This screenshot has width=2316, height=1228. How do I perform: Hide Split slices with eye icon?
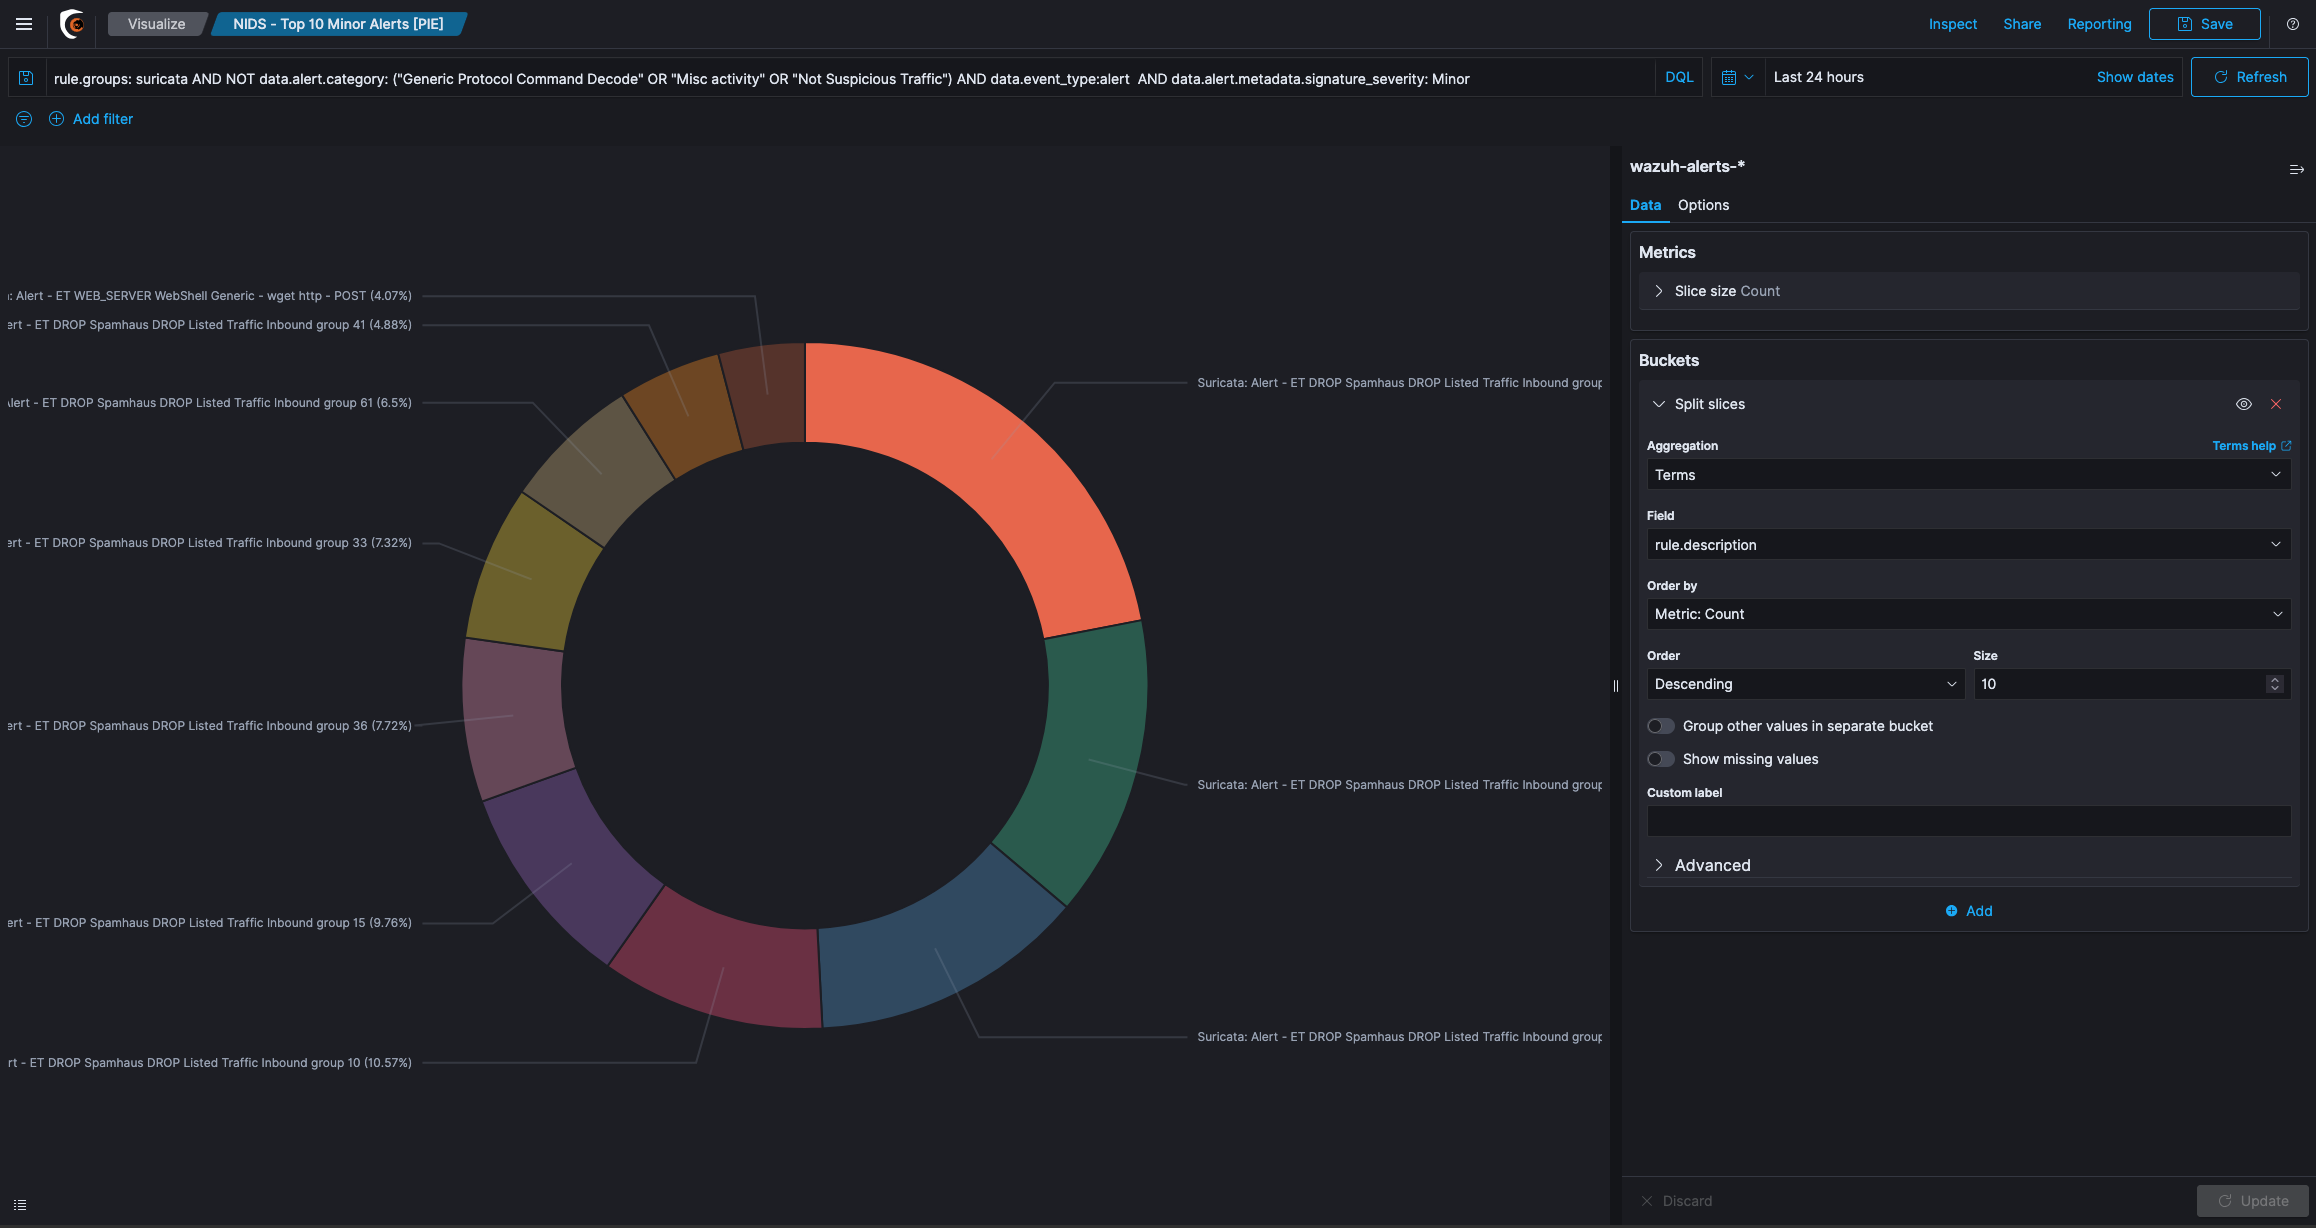point(2243,404)
